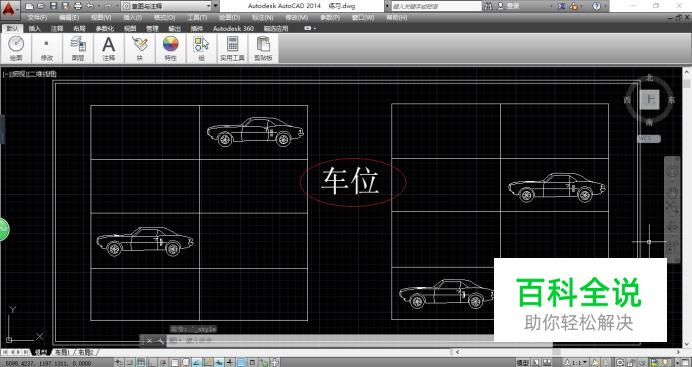Click the Workspace Switching gear icon in status bar

point(620,363)
